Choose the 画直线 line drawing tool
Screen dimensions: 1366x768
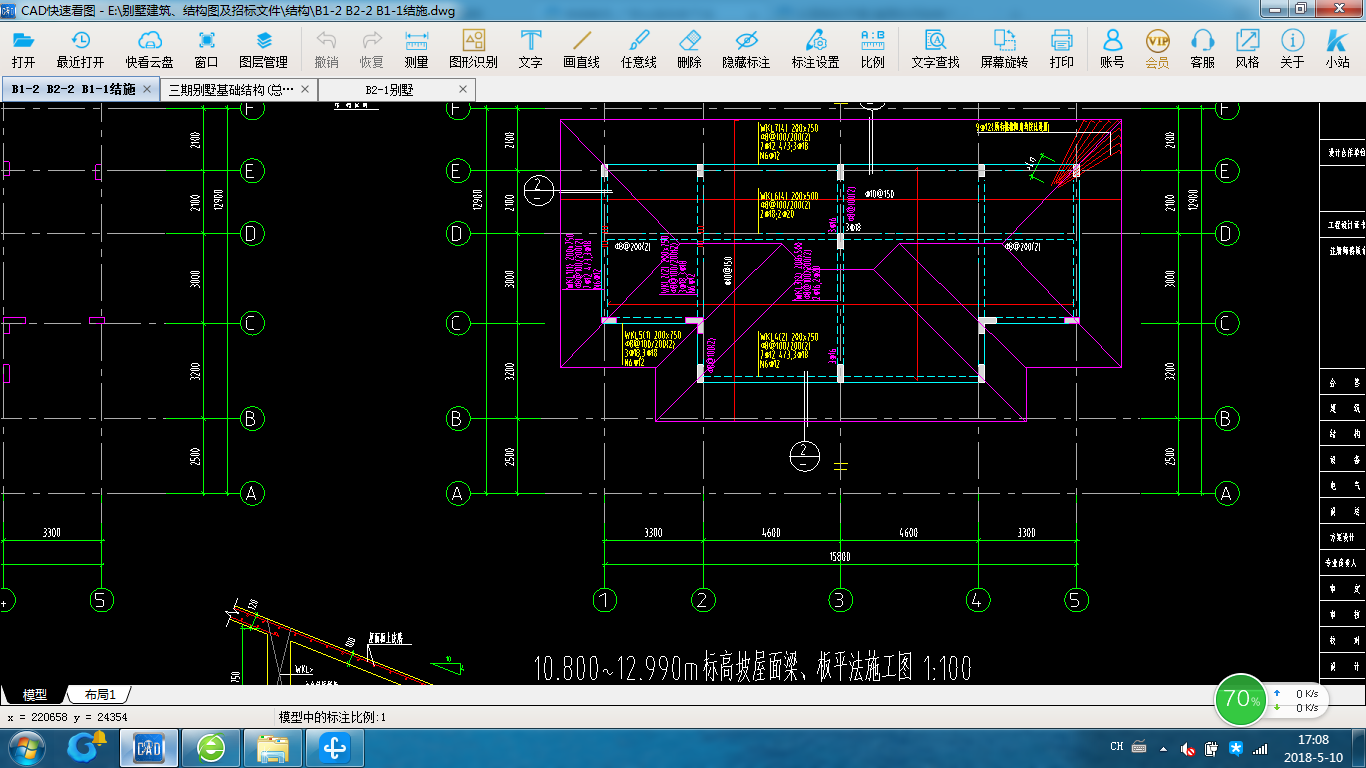click(581, 49)
